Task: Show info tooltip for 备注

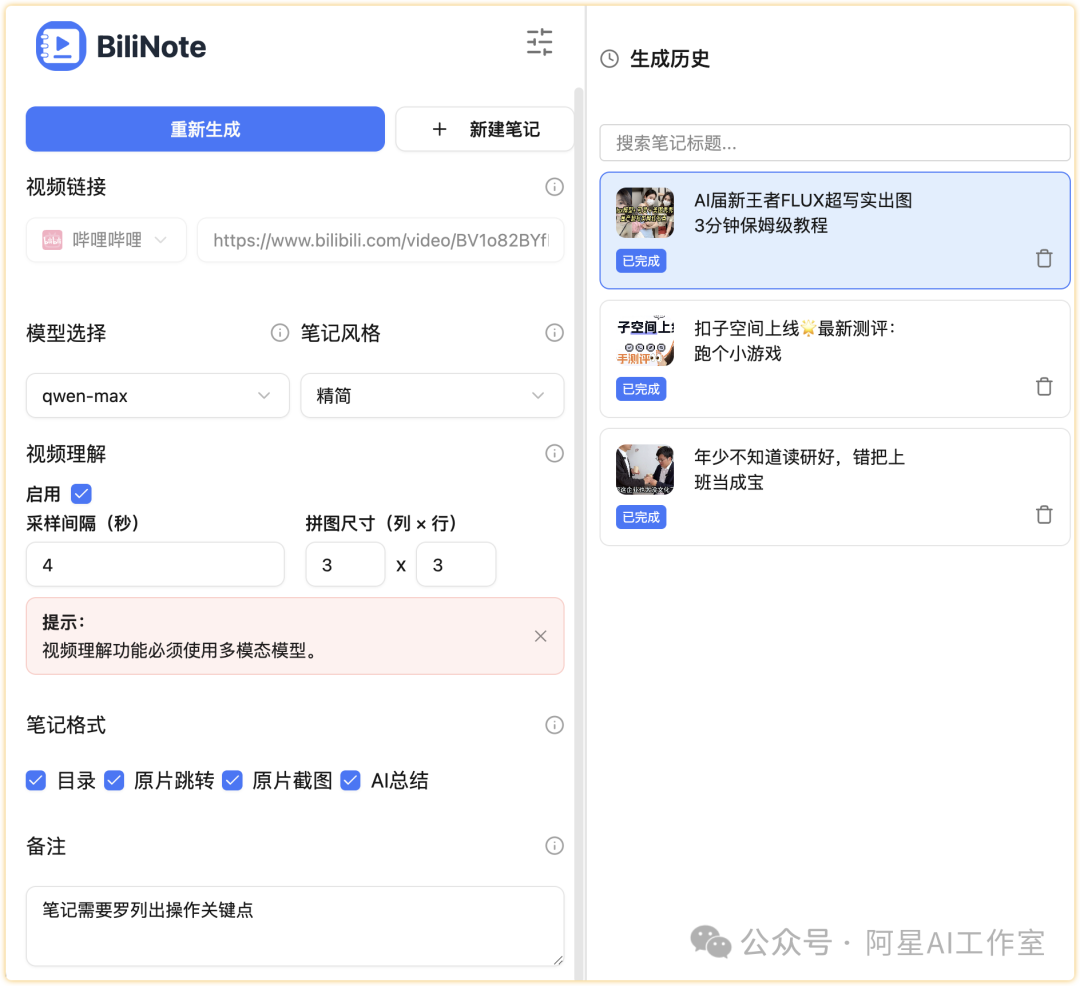Action: point(554,845)
